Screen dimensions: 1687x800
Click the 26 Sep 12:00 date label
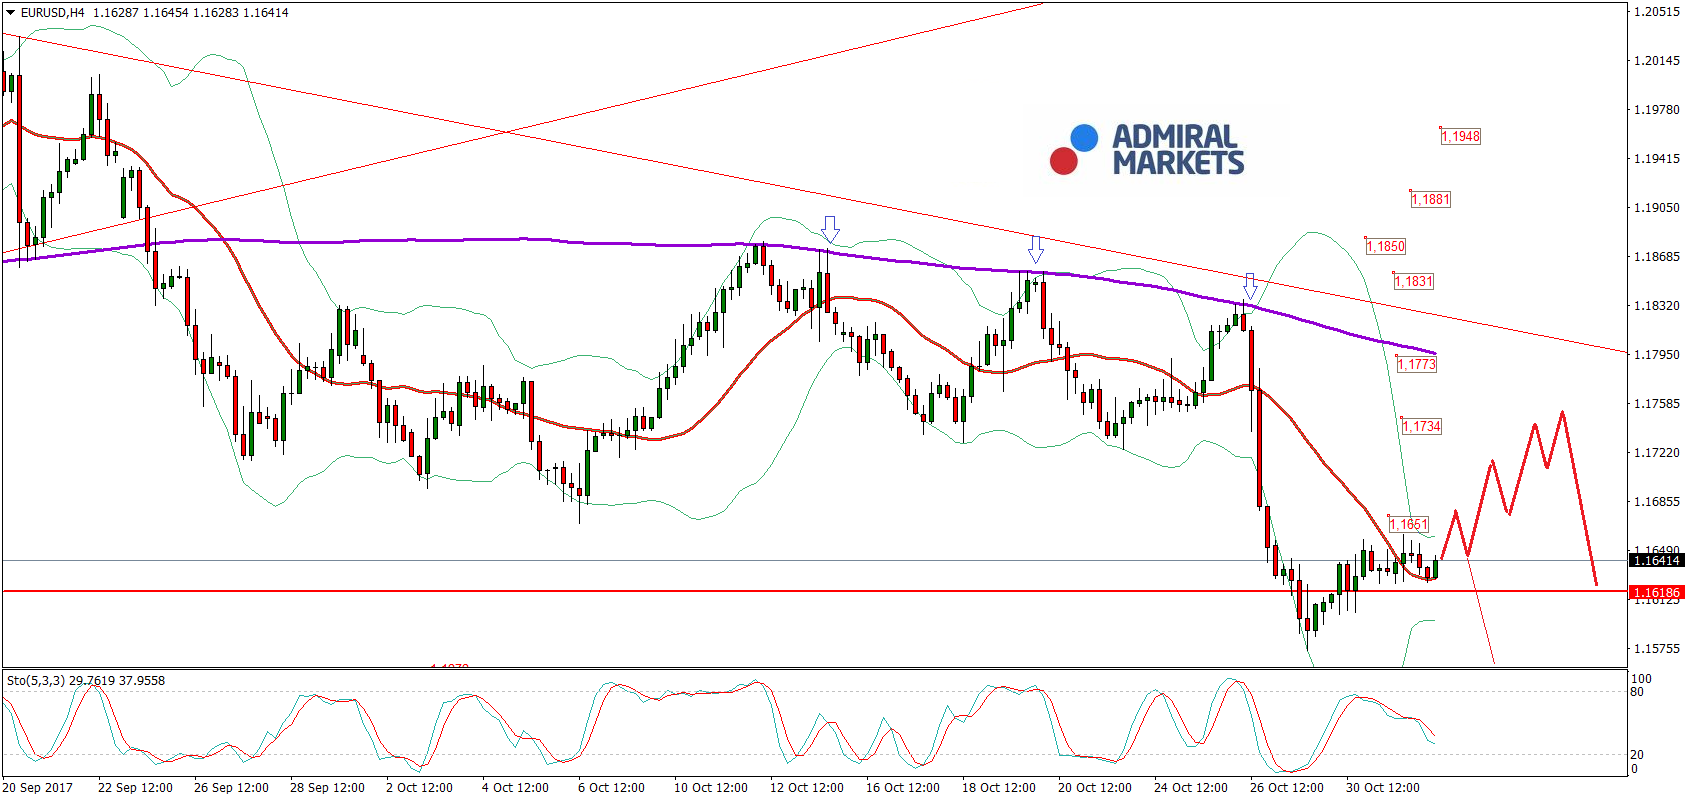point(231,788)
